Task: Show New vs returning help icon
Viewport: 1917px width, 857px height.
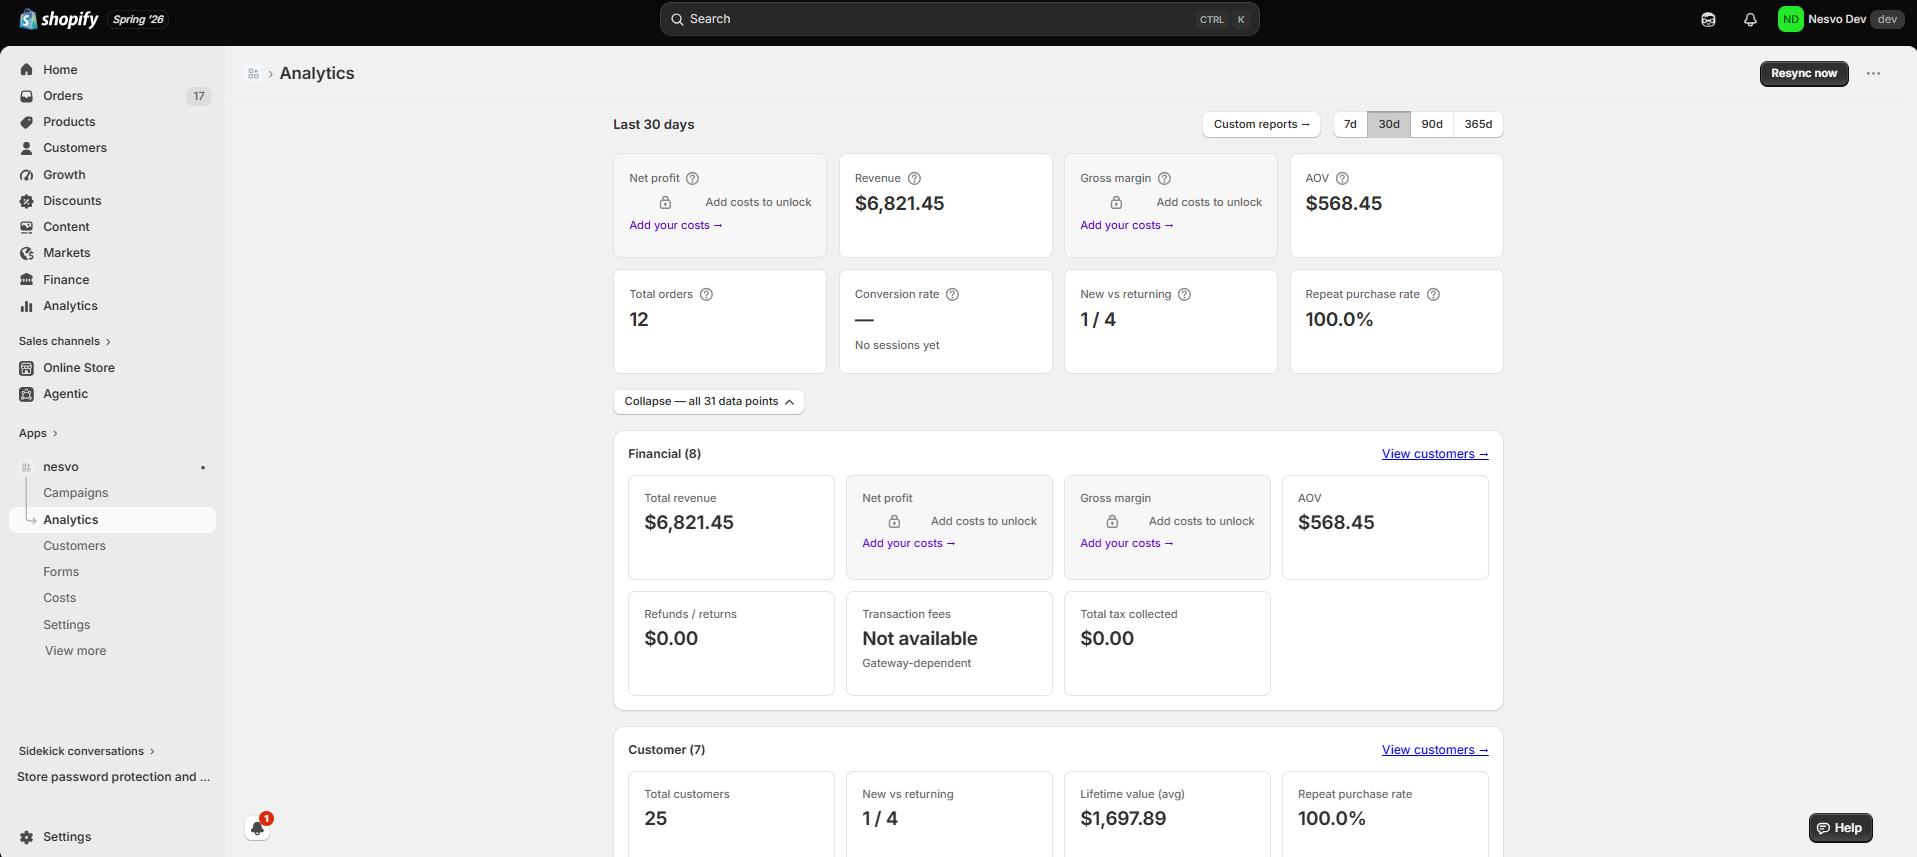Action: click(x=1184, y=294)
